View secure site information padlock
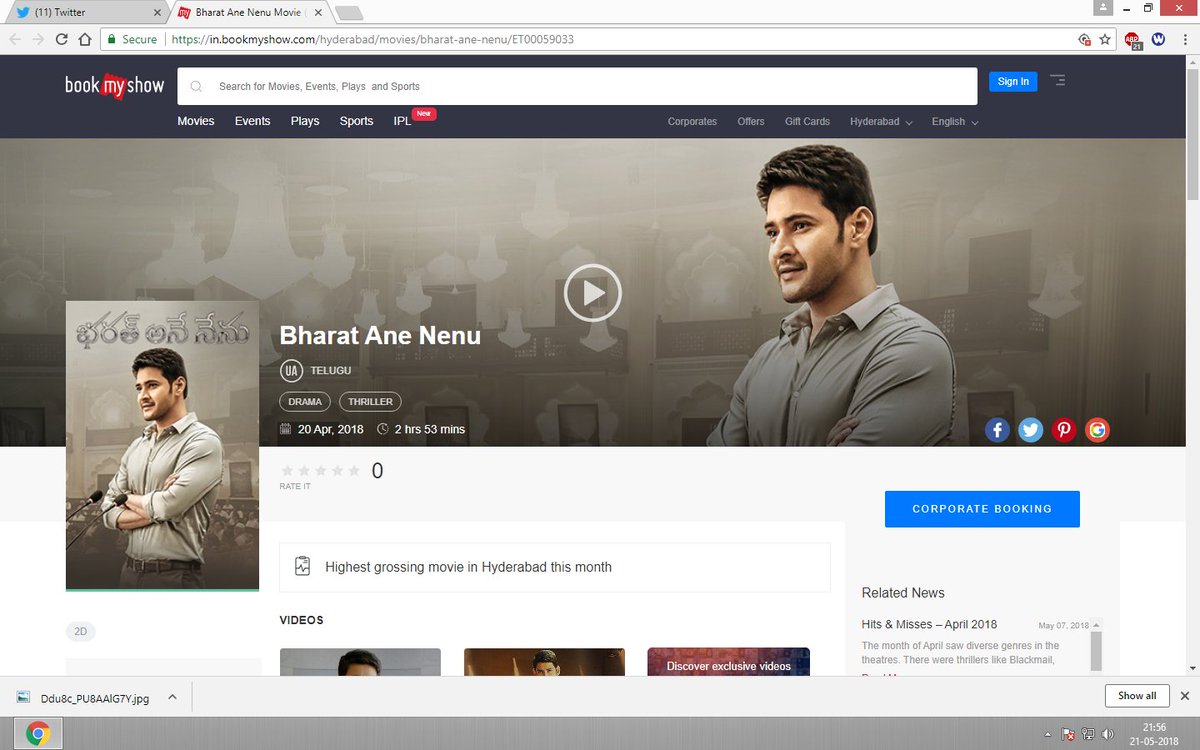1200x750 pixels. click(110, 40)
